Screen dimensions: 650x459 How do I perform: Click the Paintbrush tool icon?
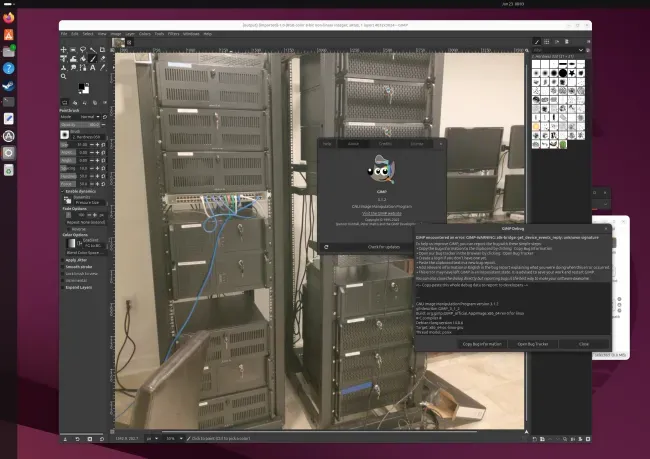coord(92,59)
